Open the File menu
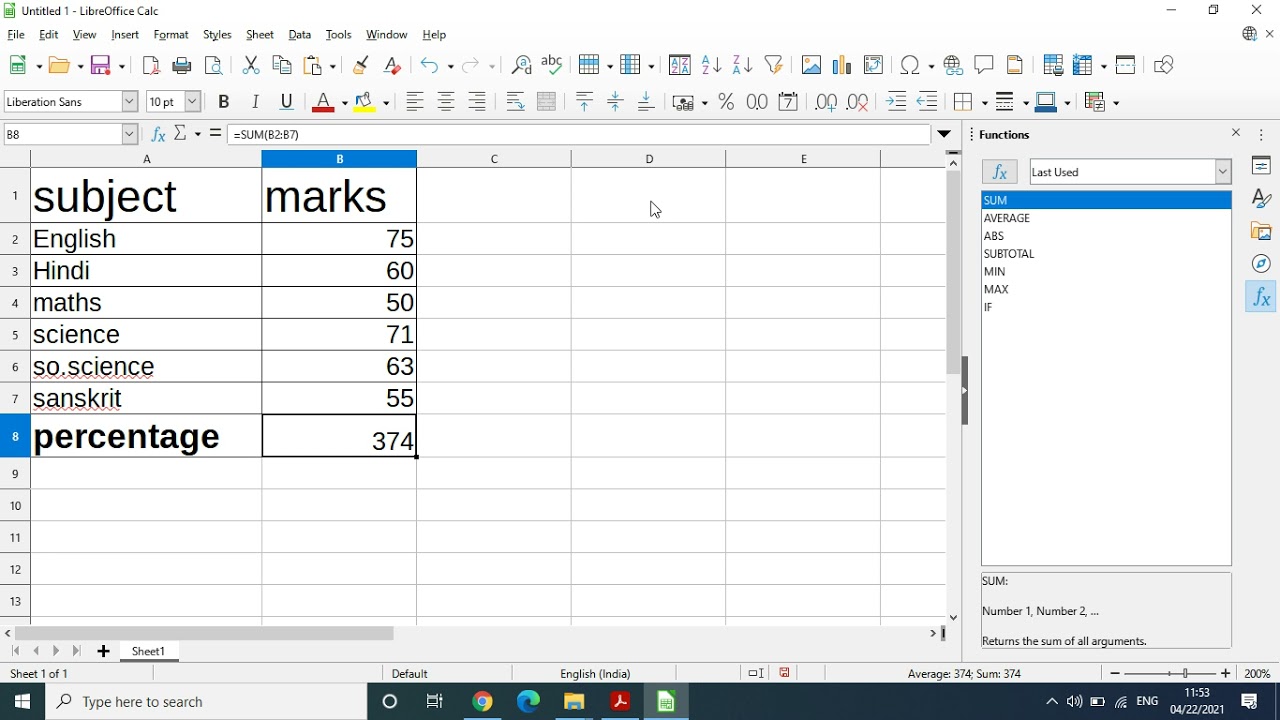 coord(16,35)
